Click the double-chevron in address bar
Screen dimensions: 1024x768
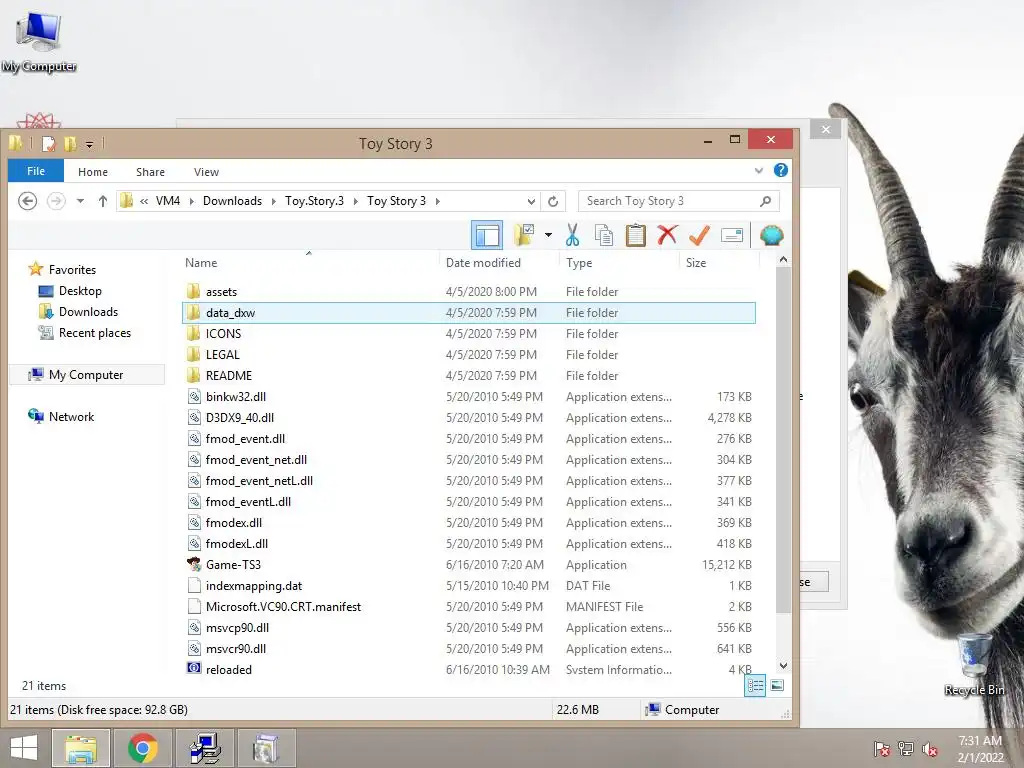pyautogui.click(x=144, y=201)
